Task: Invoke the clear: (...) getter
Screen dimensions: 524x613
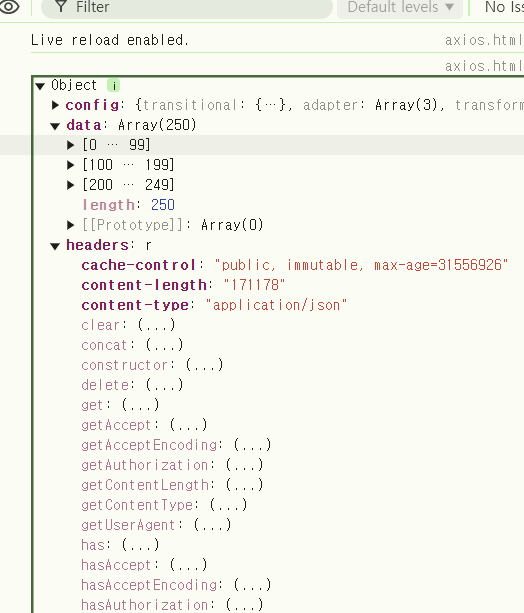Action: [x=156, y=325]
